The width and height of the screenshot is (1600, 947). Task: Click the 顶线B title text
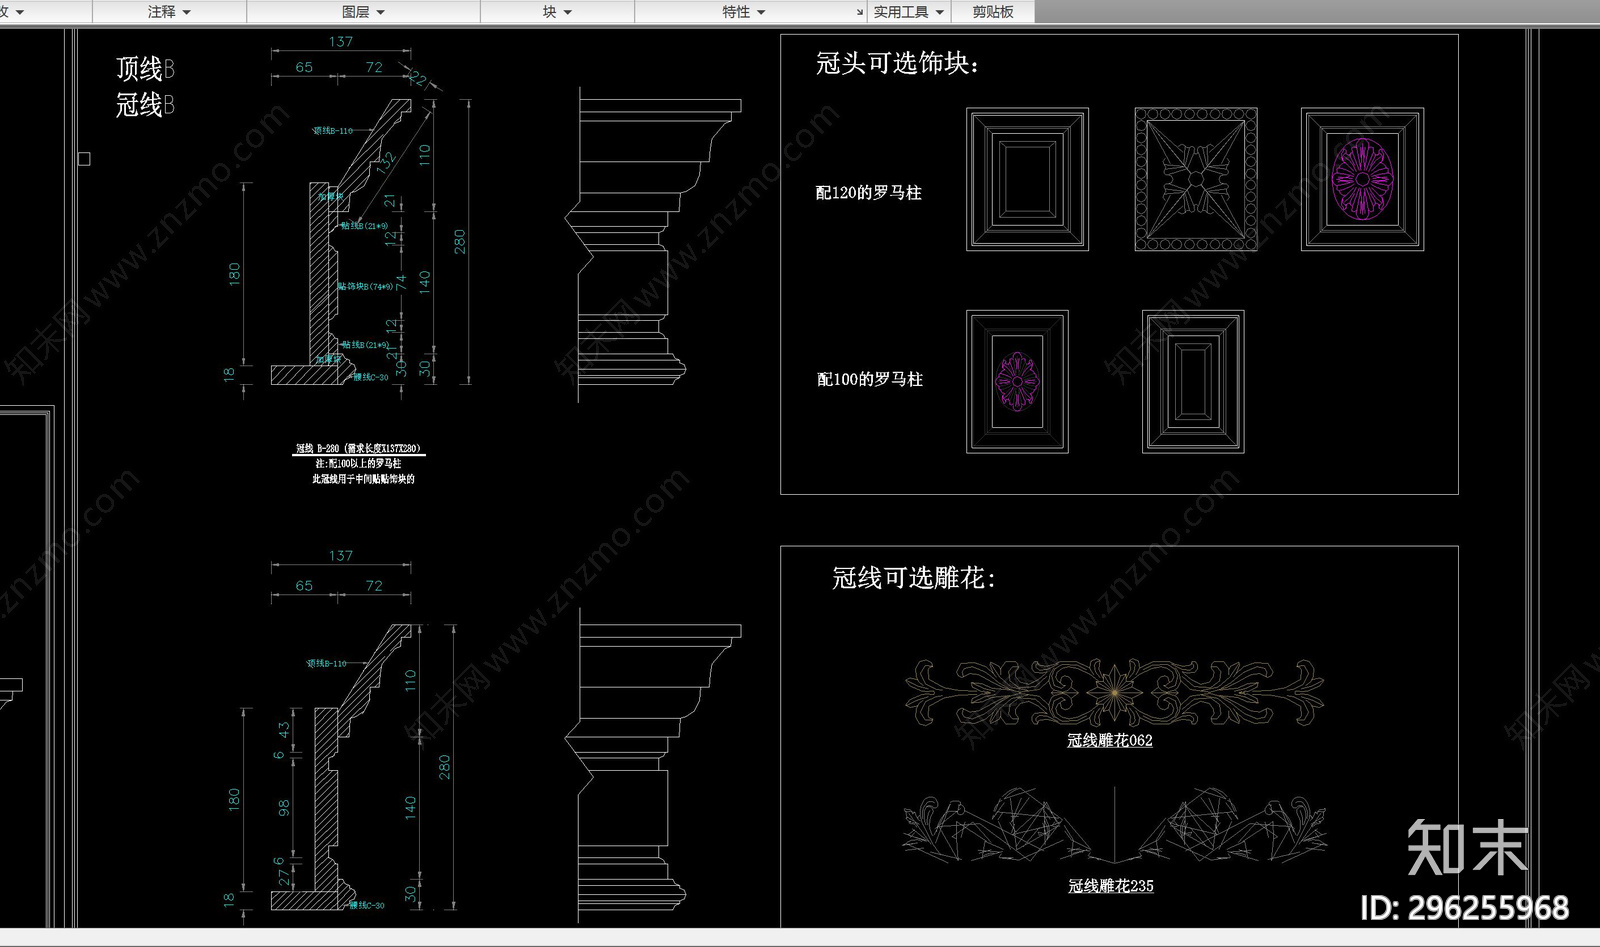tap(145, 69)
